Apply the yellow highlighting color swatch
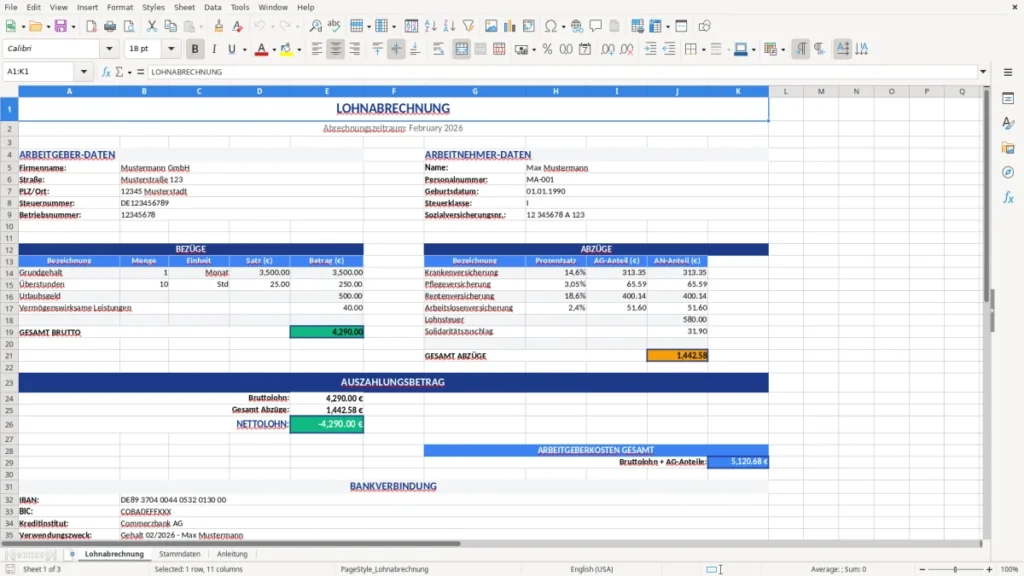The image size is (1024, 576). point(286,49)
